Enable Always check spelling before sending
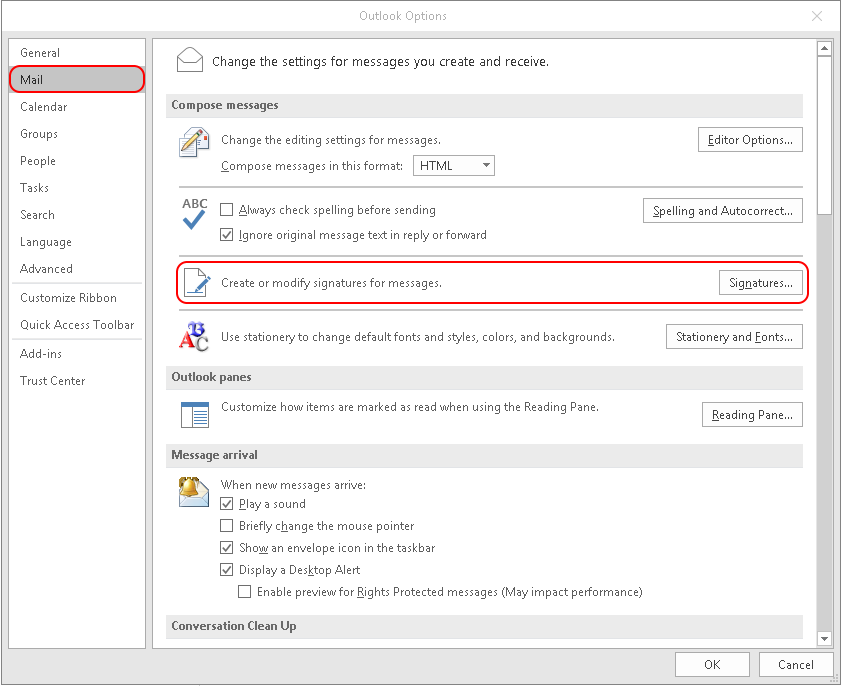Screen dimensions: 842x686 (227, 210)
